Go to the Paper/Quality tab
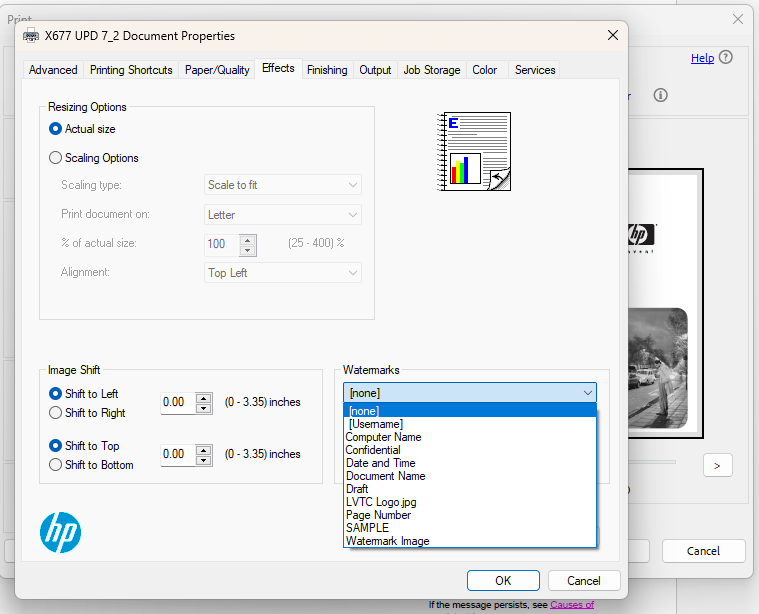759x614 pixels. point(217,70)
